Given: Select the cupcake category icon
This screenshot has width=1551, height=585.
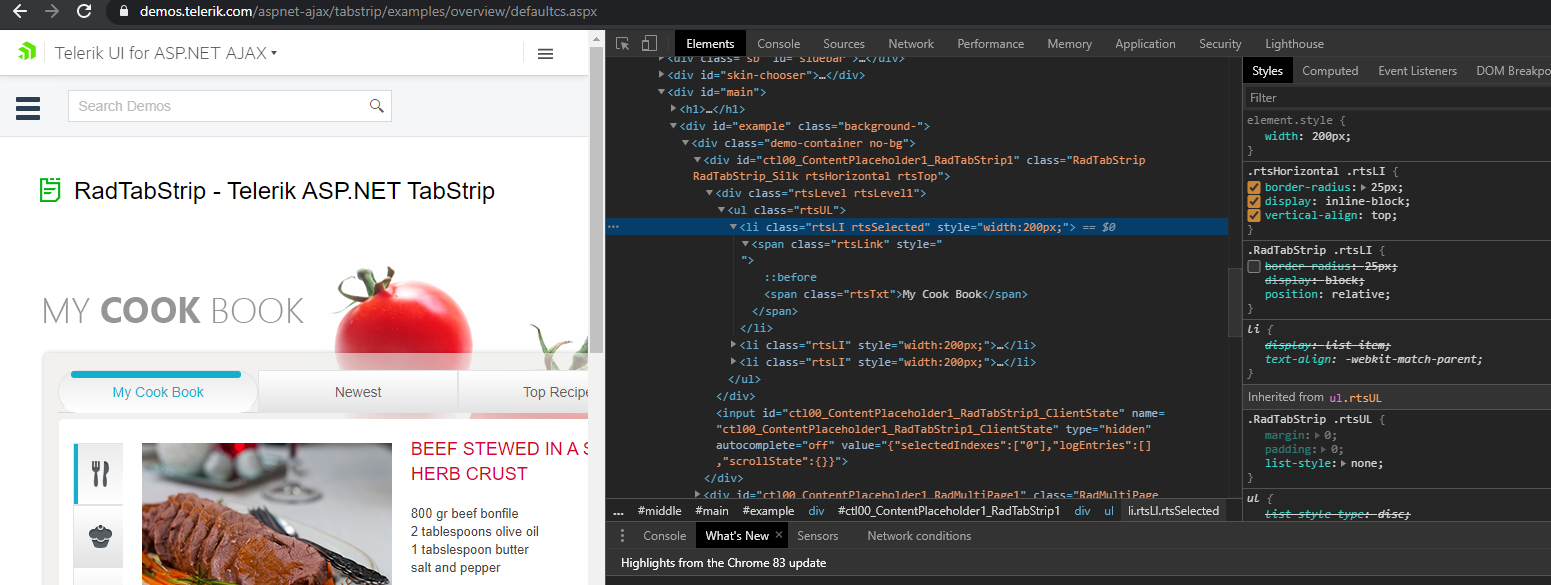Looking at the screenshot, I should [x=99, y=536].
